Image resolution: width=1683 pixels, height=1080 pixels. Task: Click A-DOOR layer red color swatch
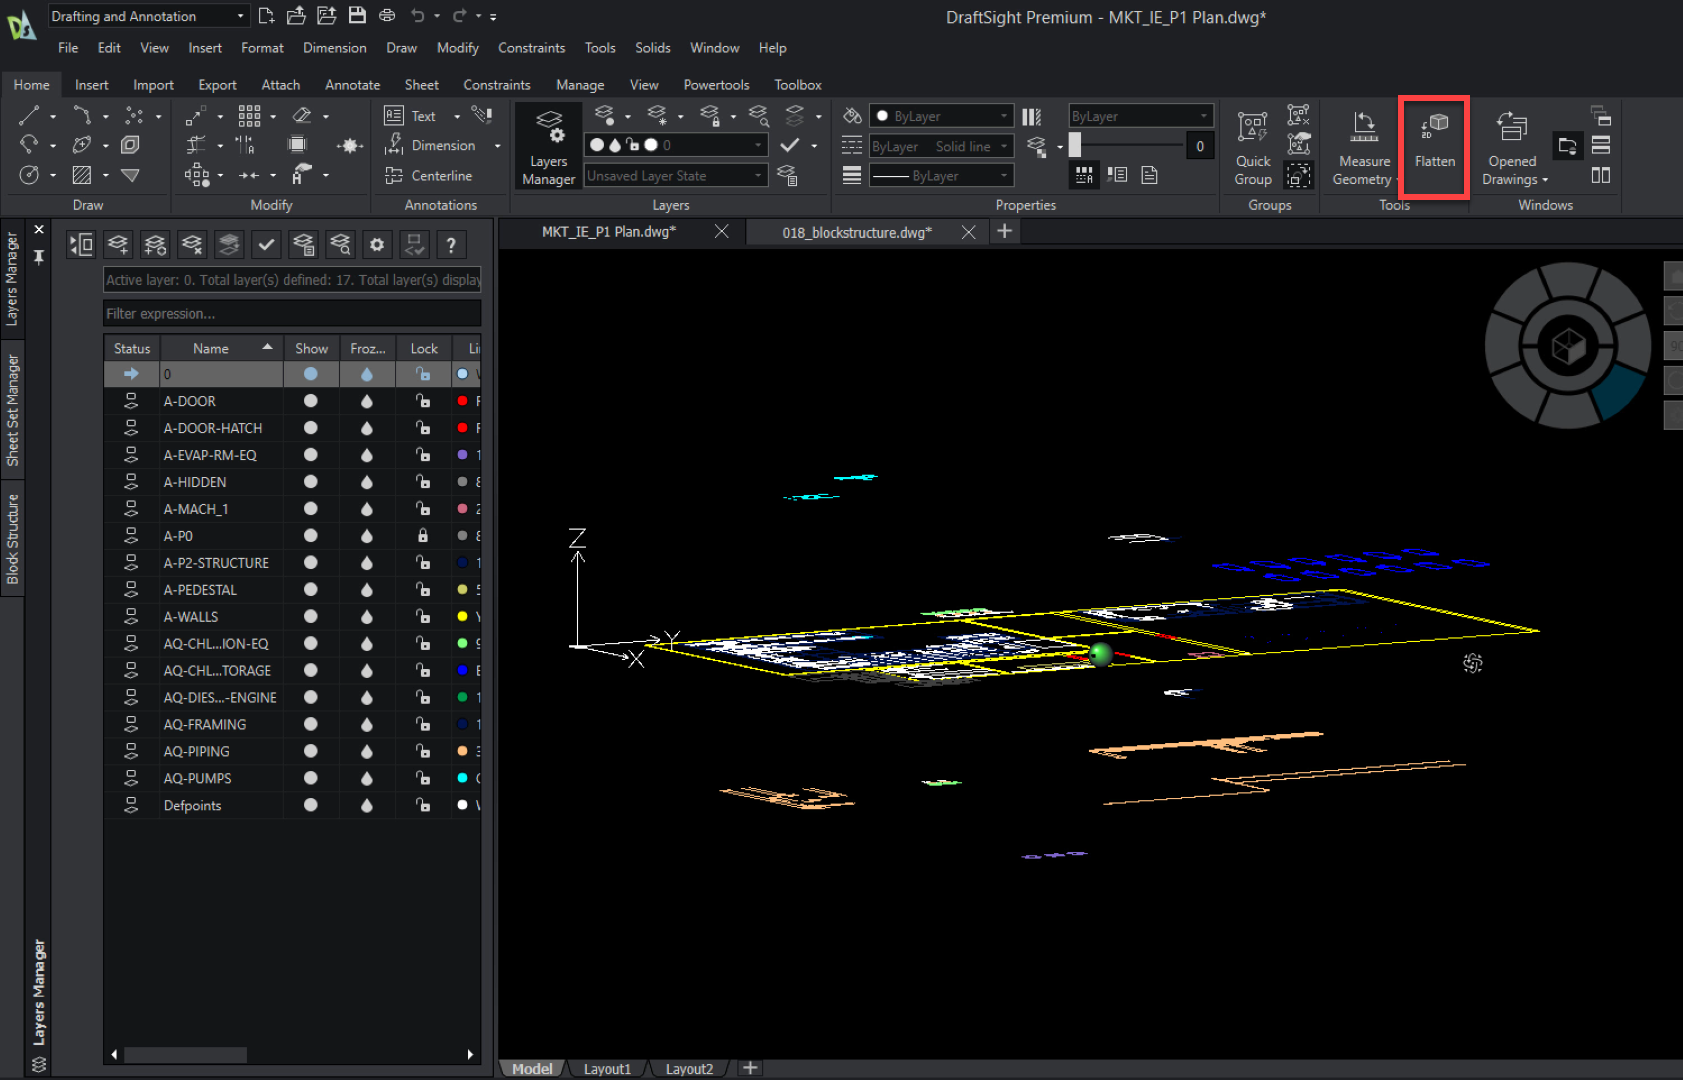[462, 400]
